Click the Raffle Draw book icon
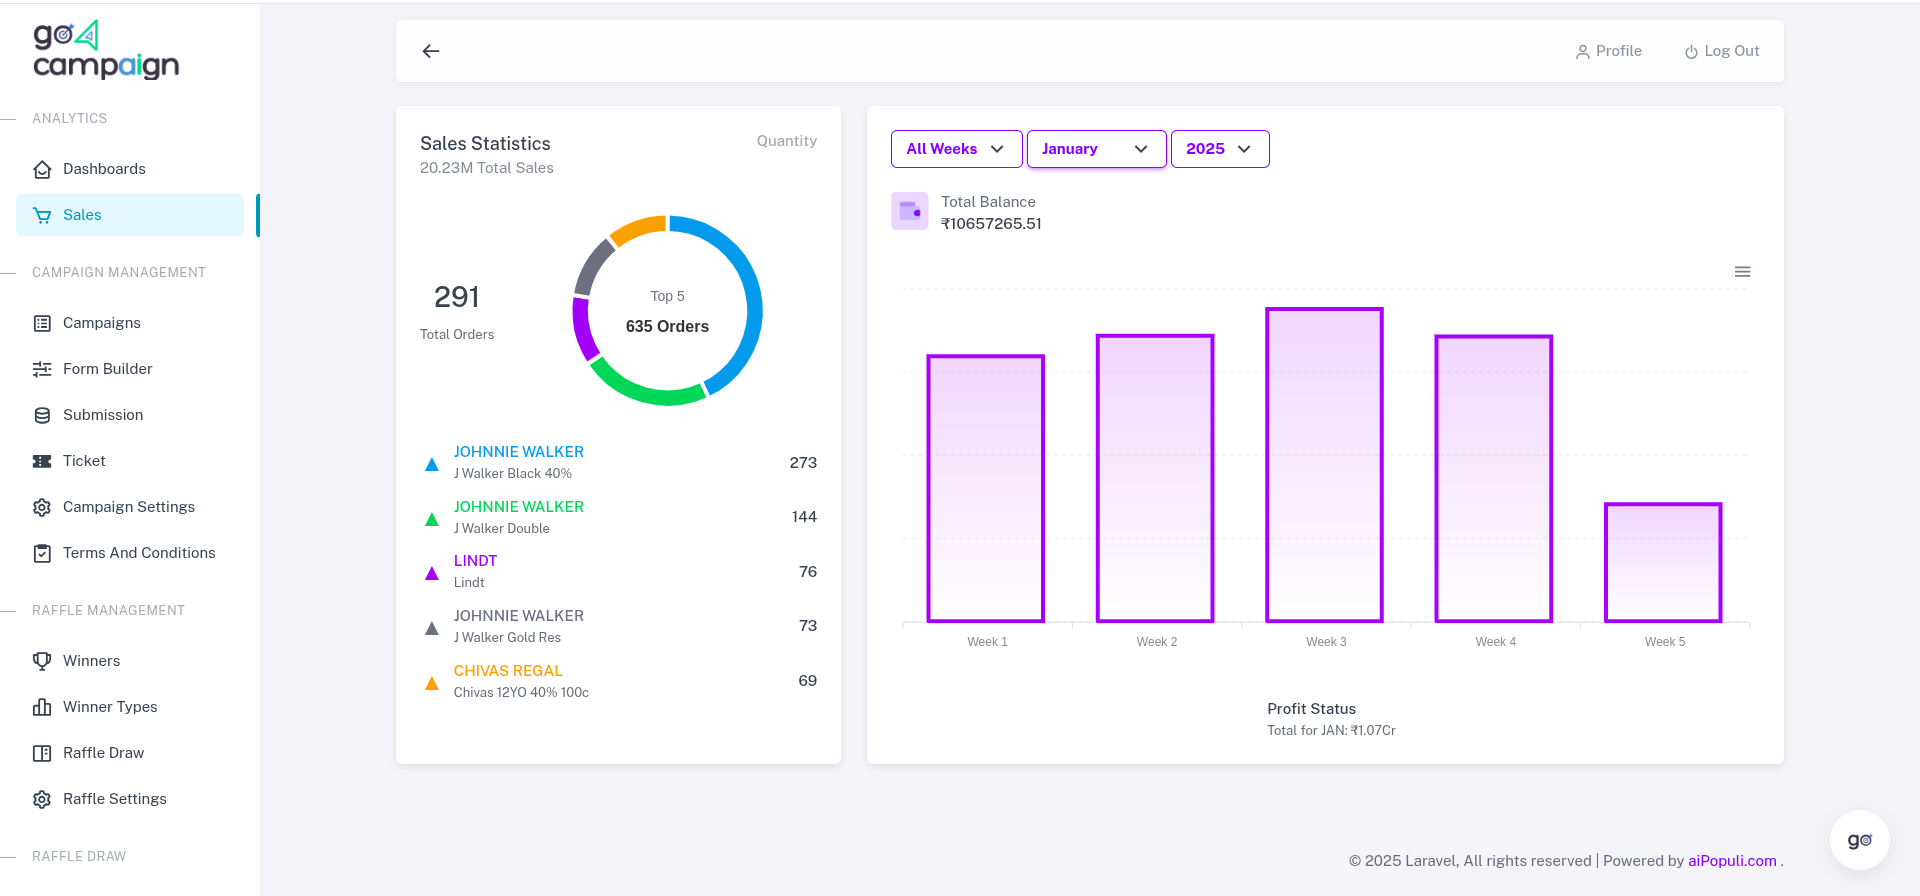The image size is (1920, 896). pos(42,753)
